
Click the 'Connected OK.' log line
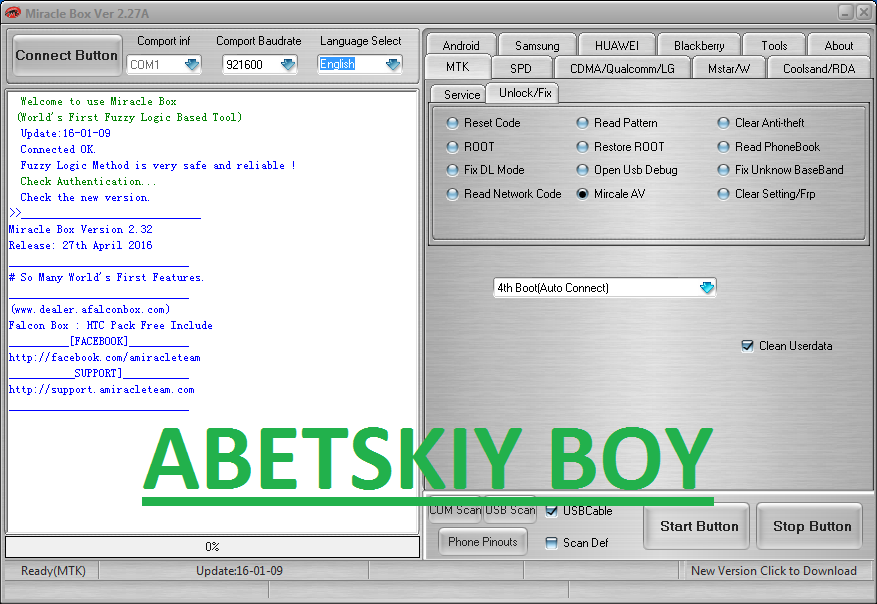click(x=58, y=149)
